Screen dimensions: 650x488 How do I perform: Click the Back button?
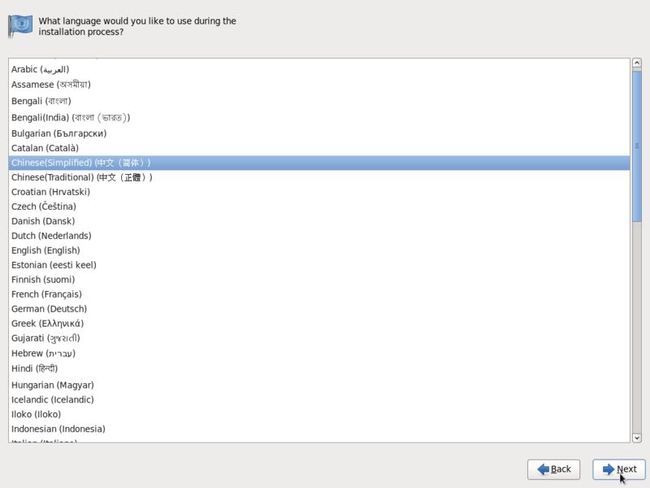point(553,469)
